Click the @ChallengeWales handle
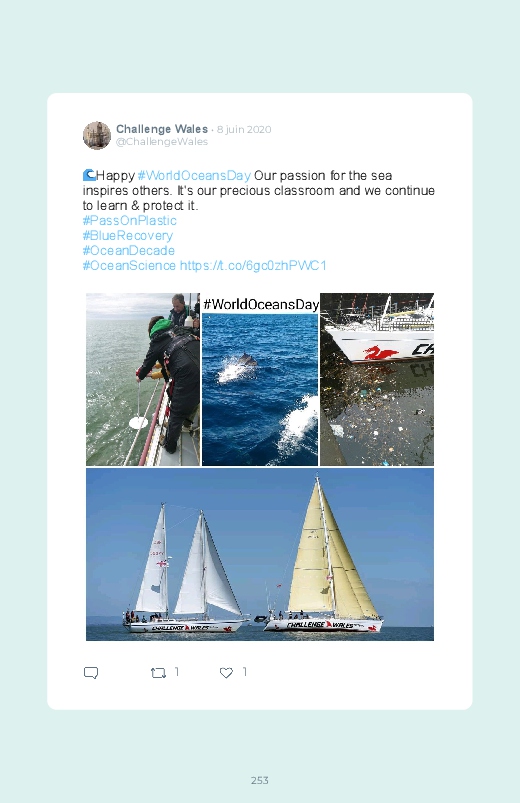Screen dimensions: 520x803 point(162,142)
